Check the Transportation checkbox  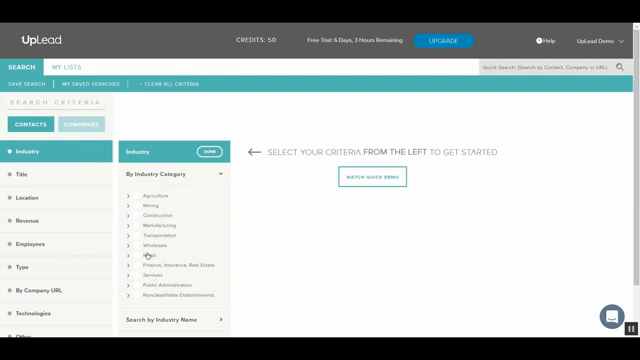[x=137, y=235]
